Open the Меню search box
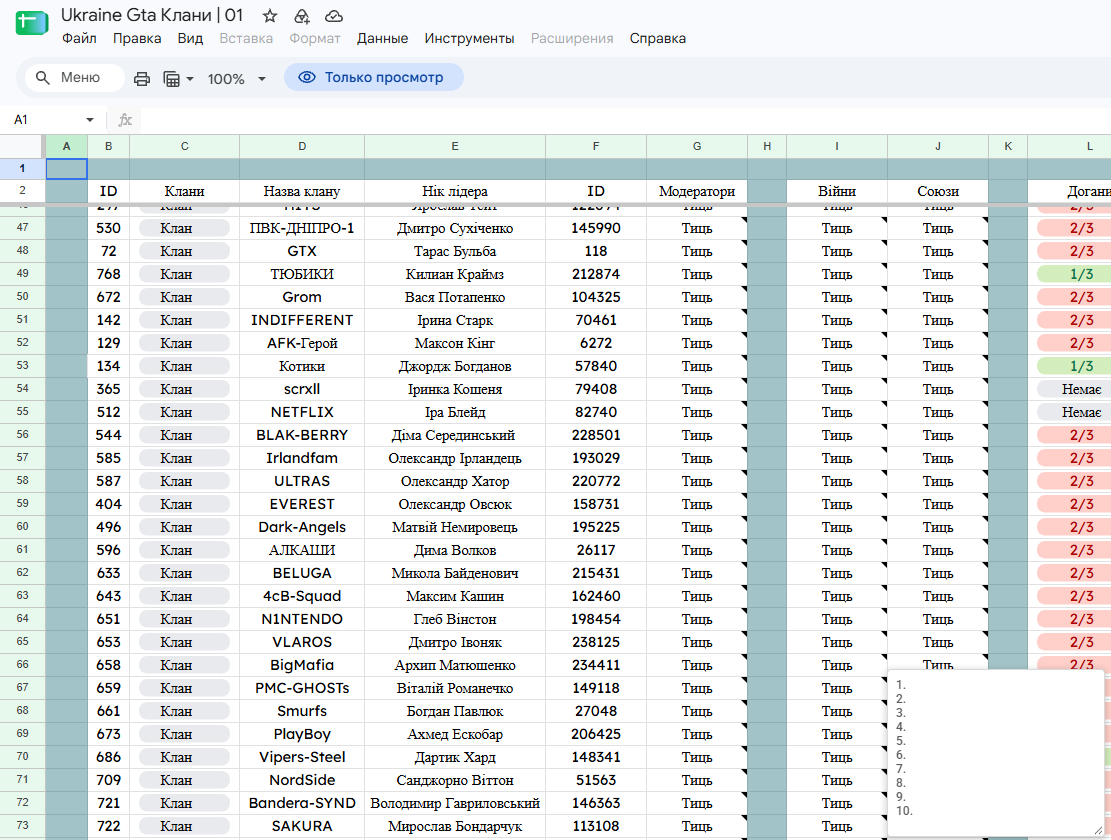This screenshot has width=1111, height=840. [x=74, y=77]
